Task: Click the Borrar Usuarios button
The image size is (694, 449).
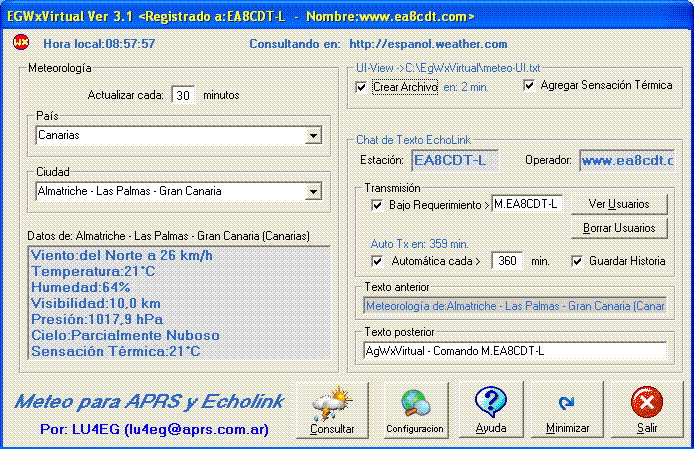Action: pyautogui.click(x=619, y=228)
